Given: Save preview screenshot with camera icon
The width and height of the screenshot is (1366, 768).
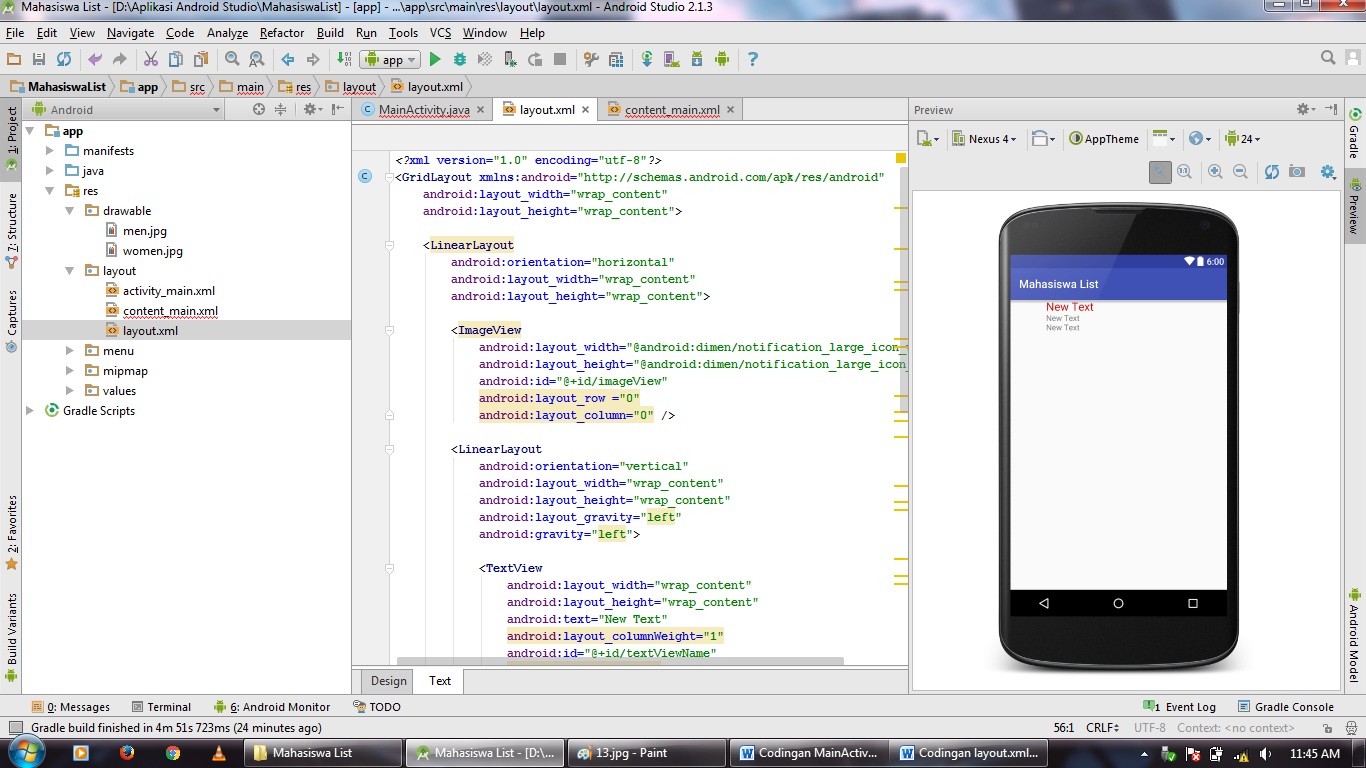Looking at the screenshot, I should pyautogui.click(x=1297, y=172).
